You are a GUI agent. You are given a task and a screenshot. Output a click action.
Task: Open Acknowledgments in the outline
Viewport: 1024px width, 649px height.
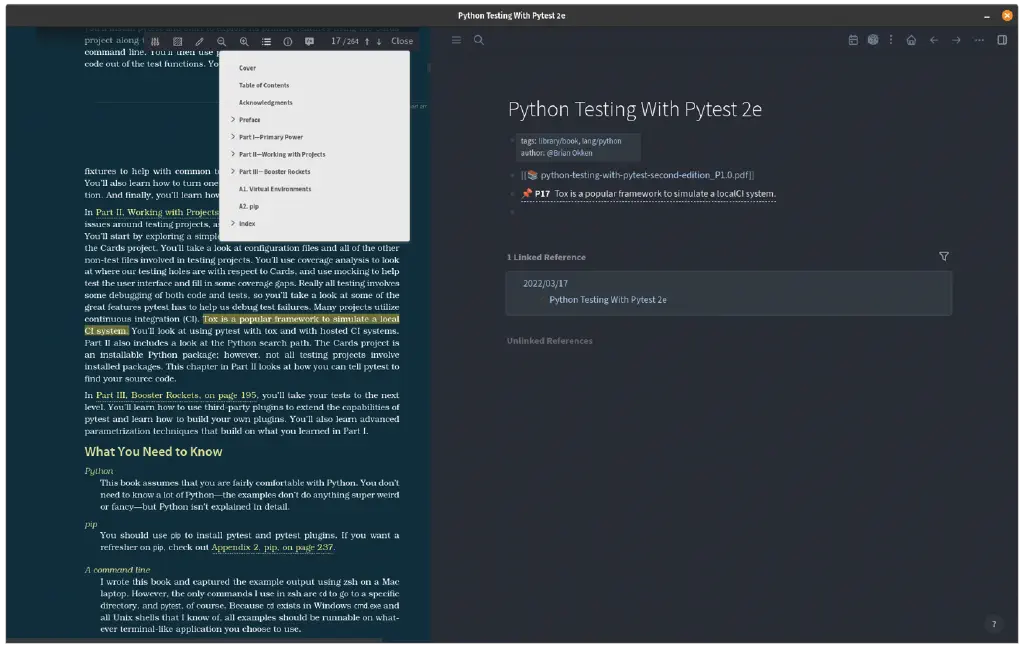point(265,103)
